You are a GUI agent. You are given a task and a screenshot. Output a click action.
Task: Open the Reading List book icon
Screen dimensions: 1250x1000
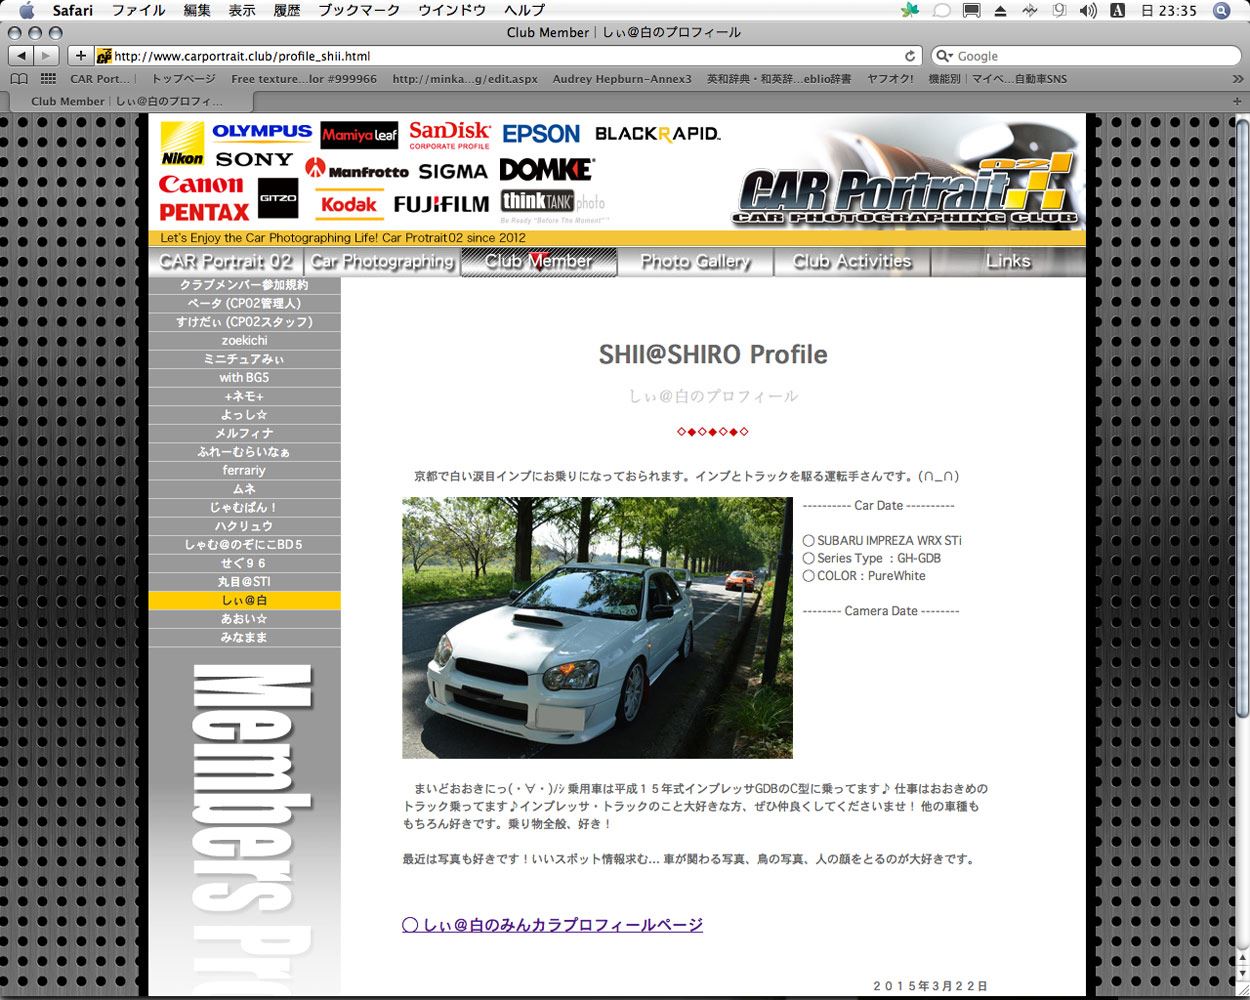[19, 79]
